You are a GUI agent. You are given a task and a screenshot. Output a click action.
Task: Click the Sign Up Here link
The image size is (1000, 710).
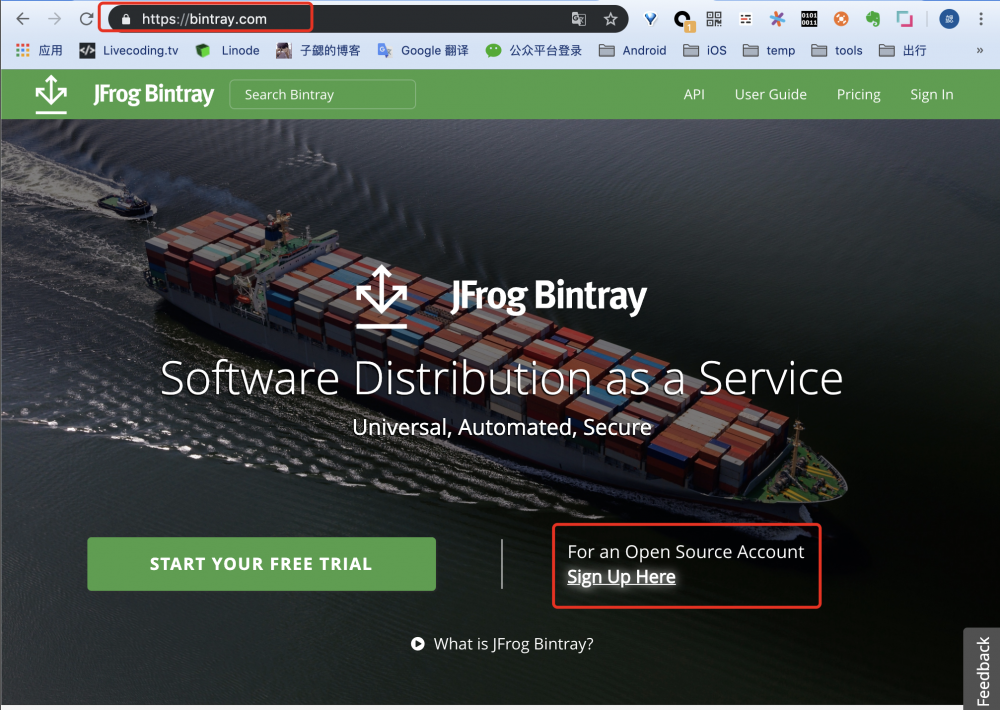621,577
